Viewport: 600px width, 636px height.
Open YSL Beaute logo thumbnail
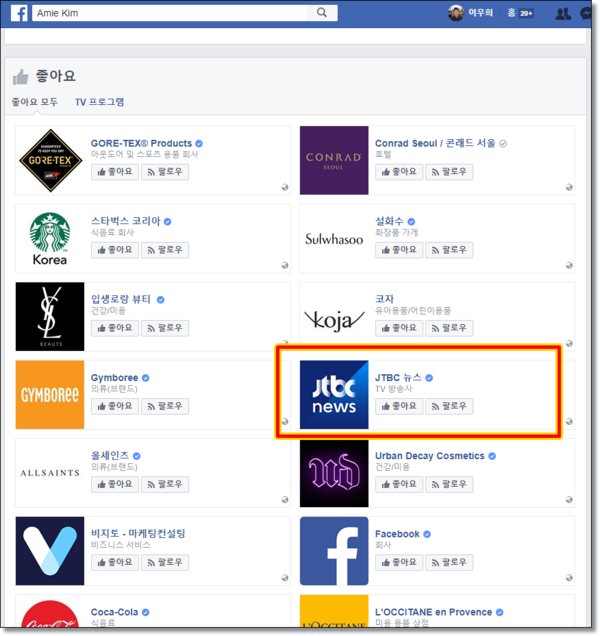(x=50, y=317)
